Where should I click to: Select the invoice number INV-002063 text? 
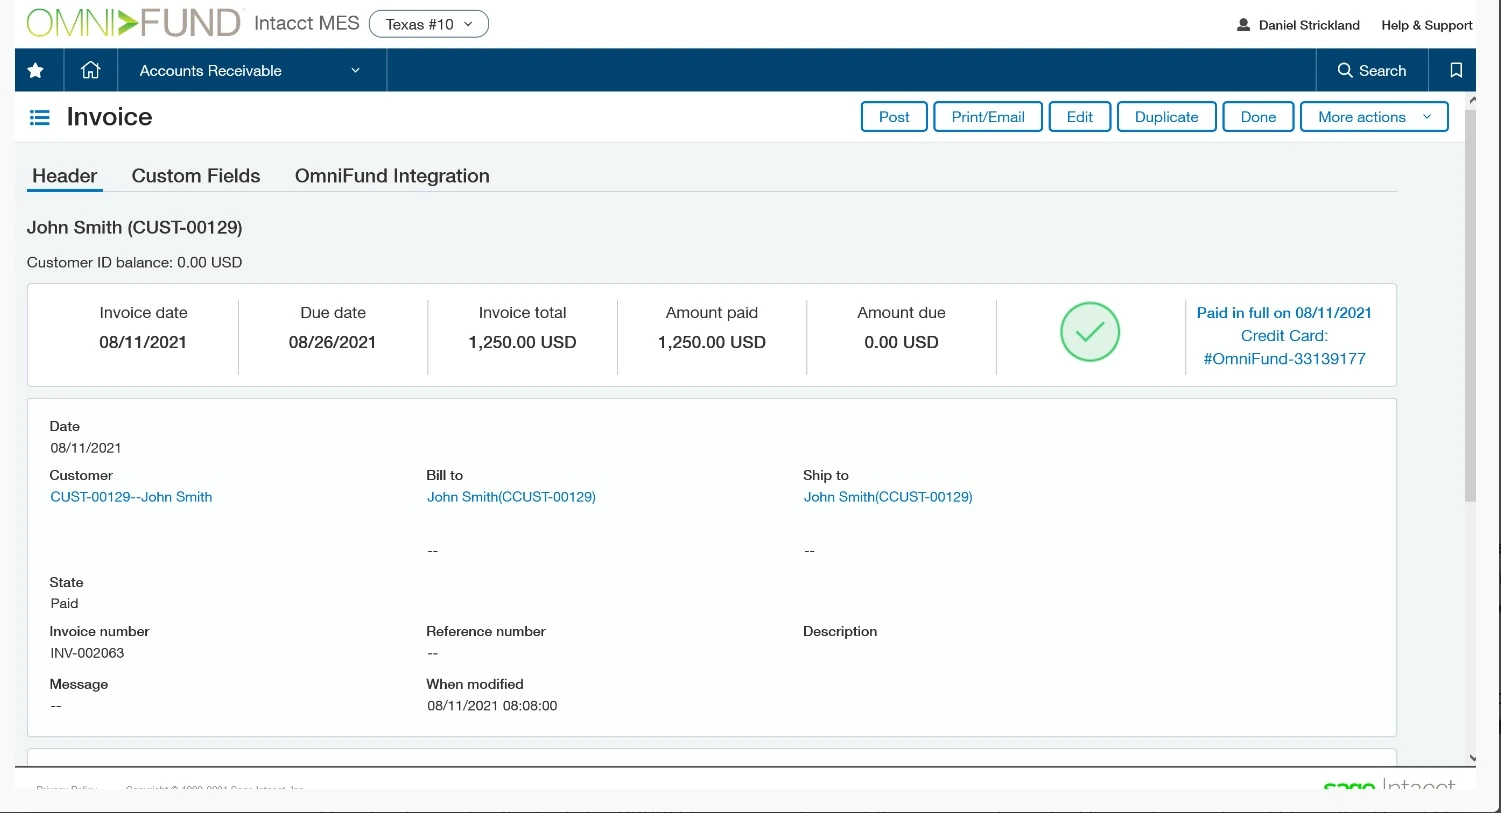point(87,653)
